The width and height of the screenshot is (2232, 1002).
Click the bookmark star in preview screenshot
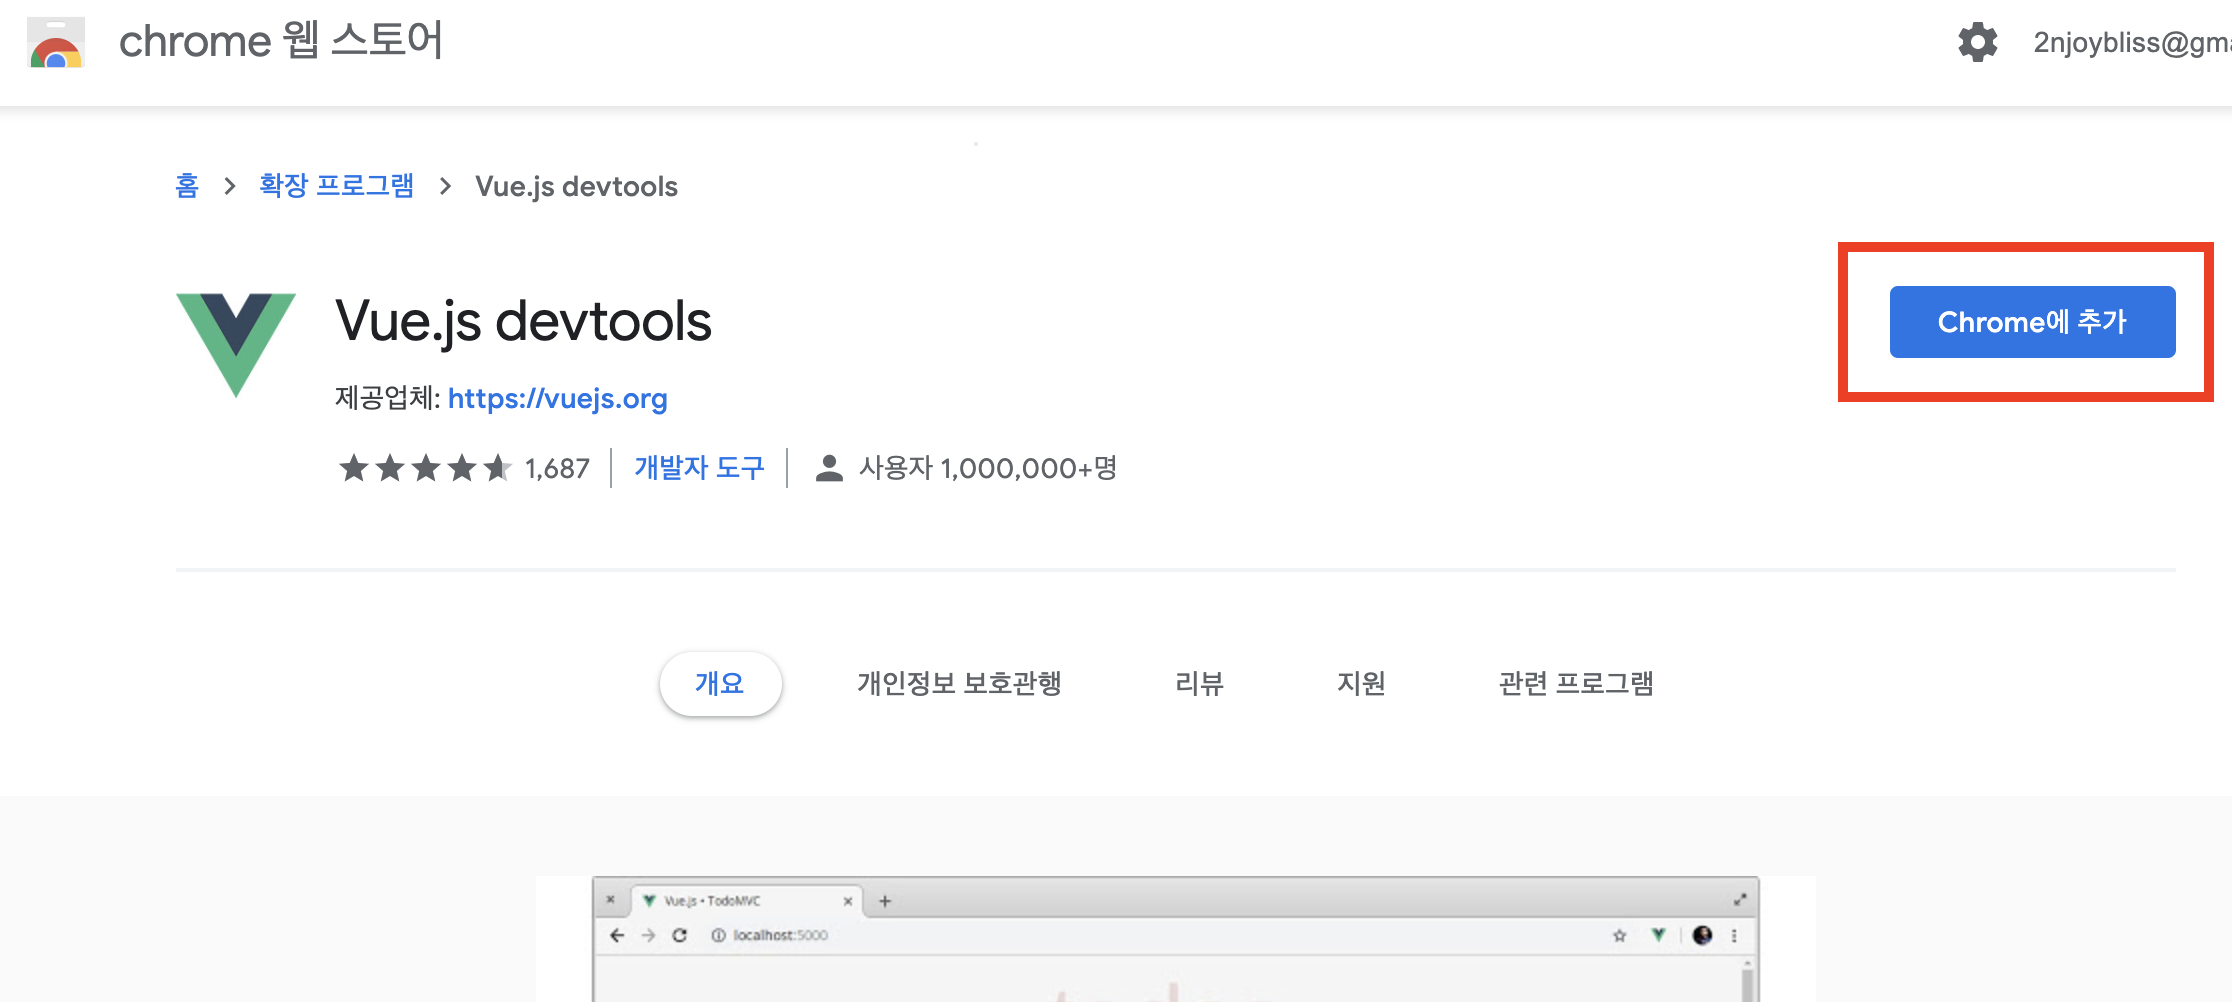[x=1619, y=936]
